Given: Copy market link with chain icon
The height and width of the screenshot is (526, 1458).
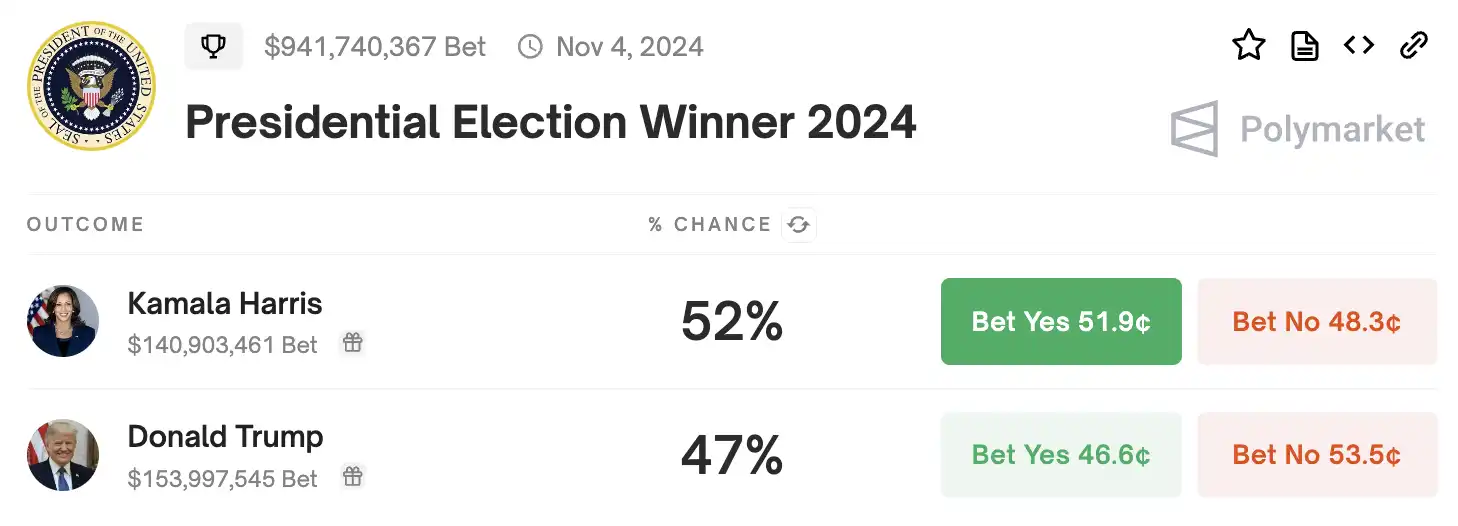Looking at the screenshot, I should (1413, 45).
